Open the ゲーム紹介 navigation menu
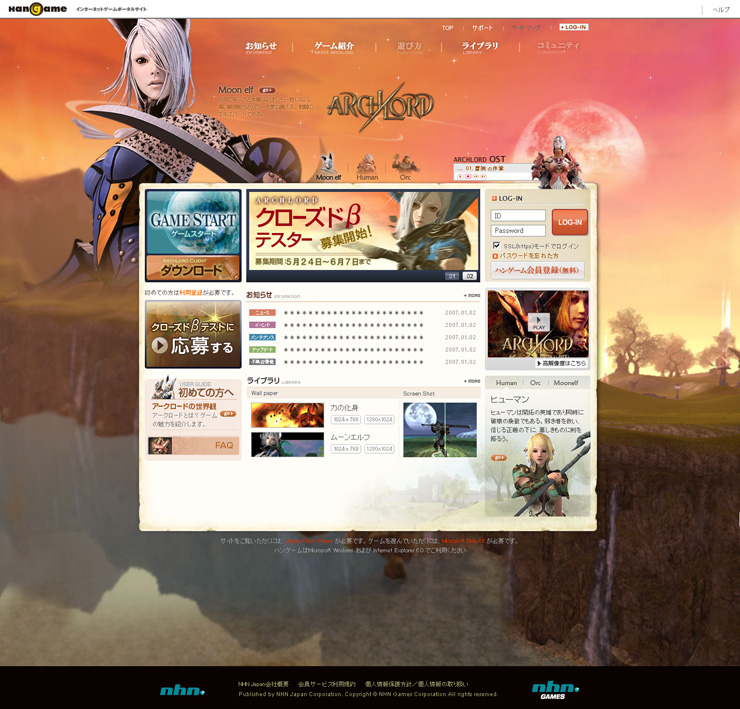 tap(334, 47)
